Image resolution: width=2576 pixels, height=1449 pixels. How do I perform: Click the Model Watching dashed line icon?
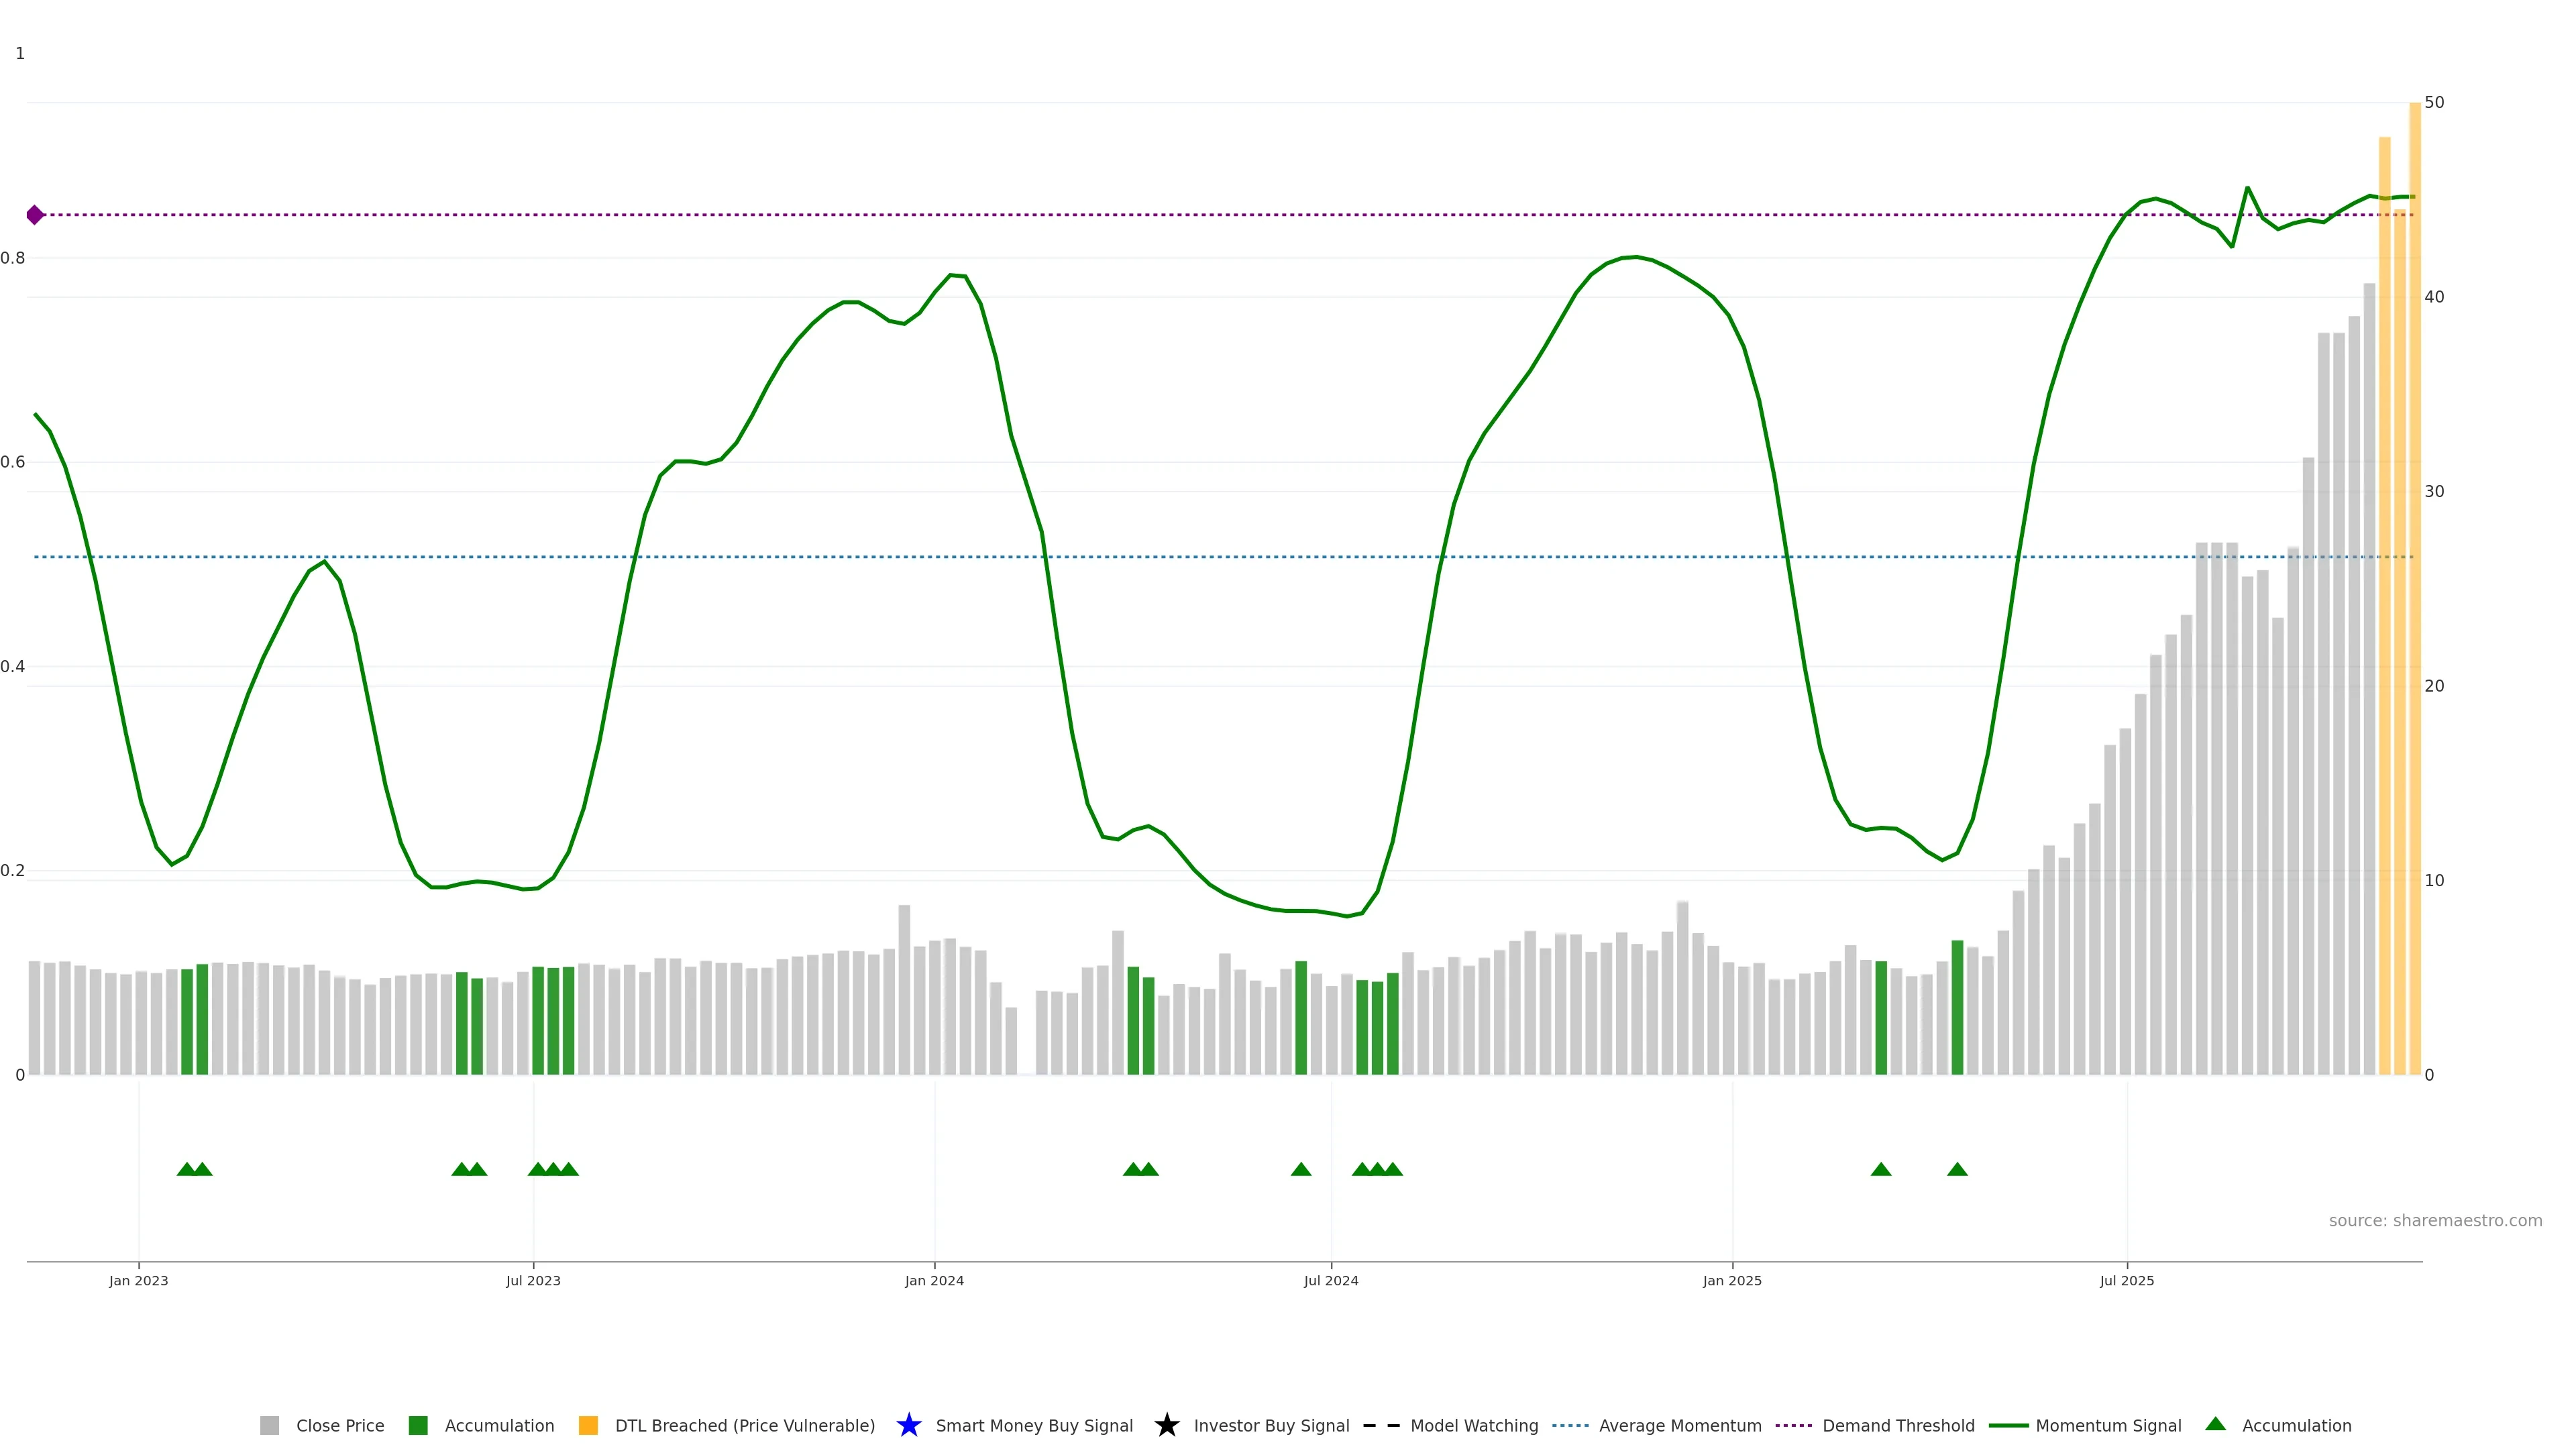tap(1381, 1425)
